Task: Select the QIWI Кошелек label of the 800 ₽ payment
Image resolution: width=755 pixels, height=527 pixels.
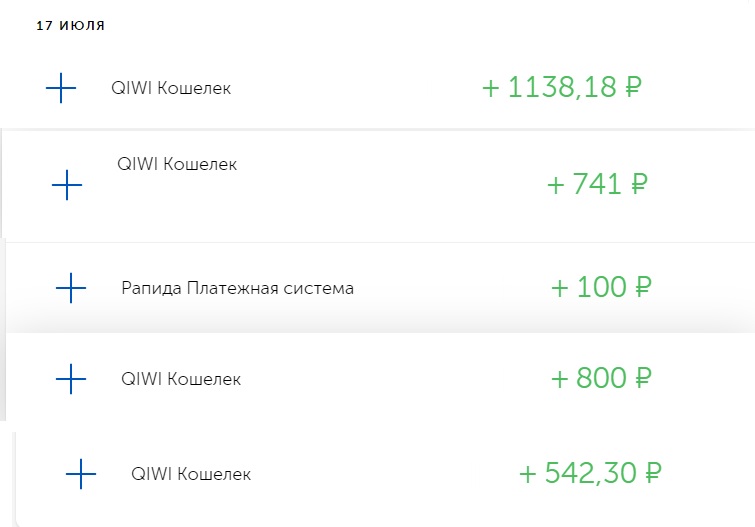Action: (x=181, y=379)
